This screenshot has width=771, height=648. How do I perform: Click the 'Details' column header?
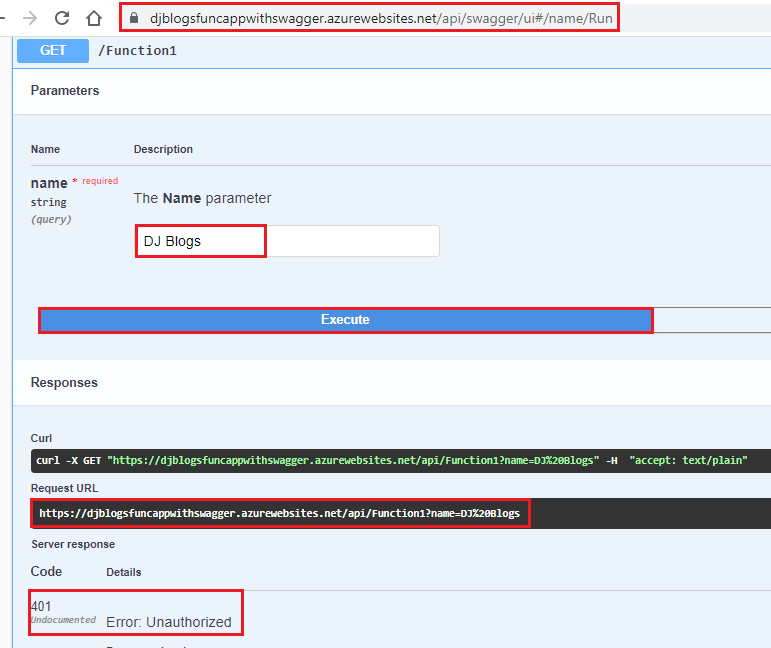[123, 572]
